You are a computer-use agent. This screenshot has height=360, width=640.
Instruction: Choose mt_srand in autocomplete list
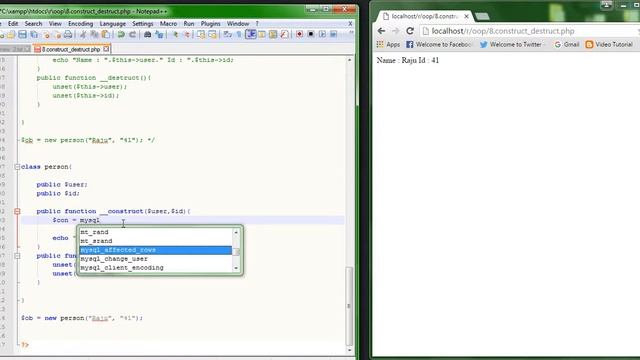click(x=156, y=241)
